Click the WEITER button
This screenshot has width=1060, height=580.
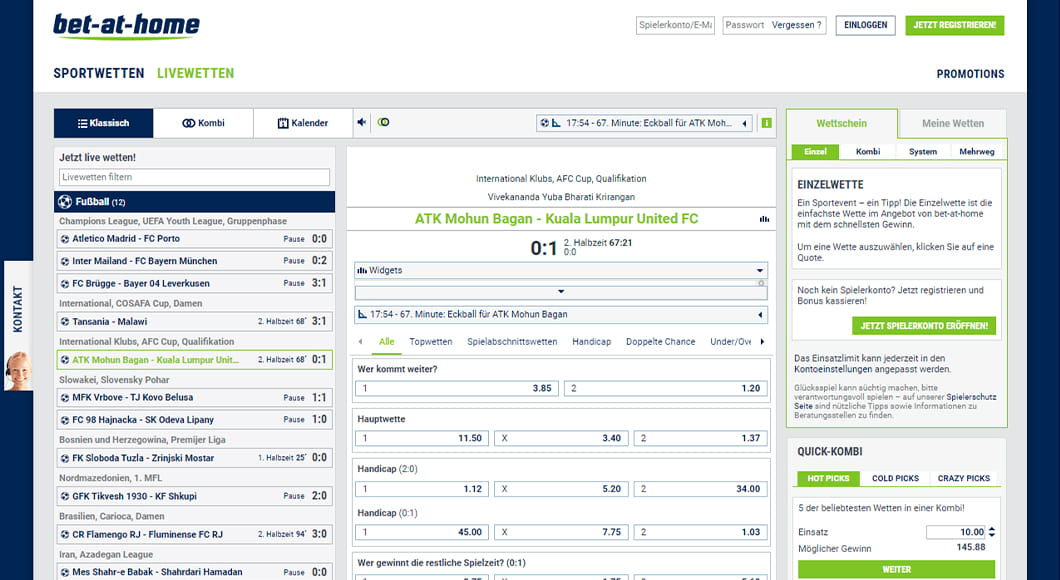[x=896, y=569]
